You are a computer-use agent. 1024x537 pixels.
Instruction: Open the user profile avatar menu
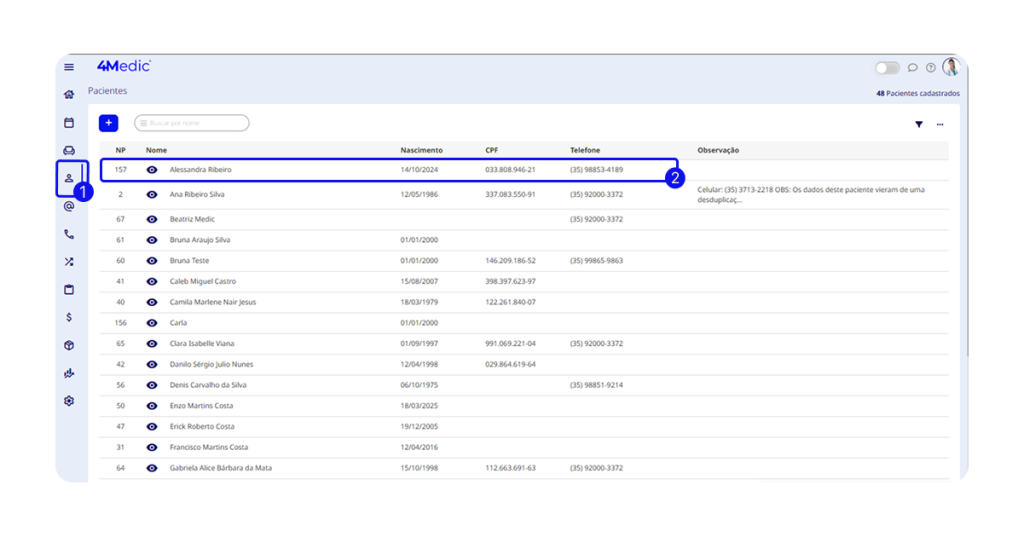point(950,67)
